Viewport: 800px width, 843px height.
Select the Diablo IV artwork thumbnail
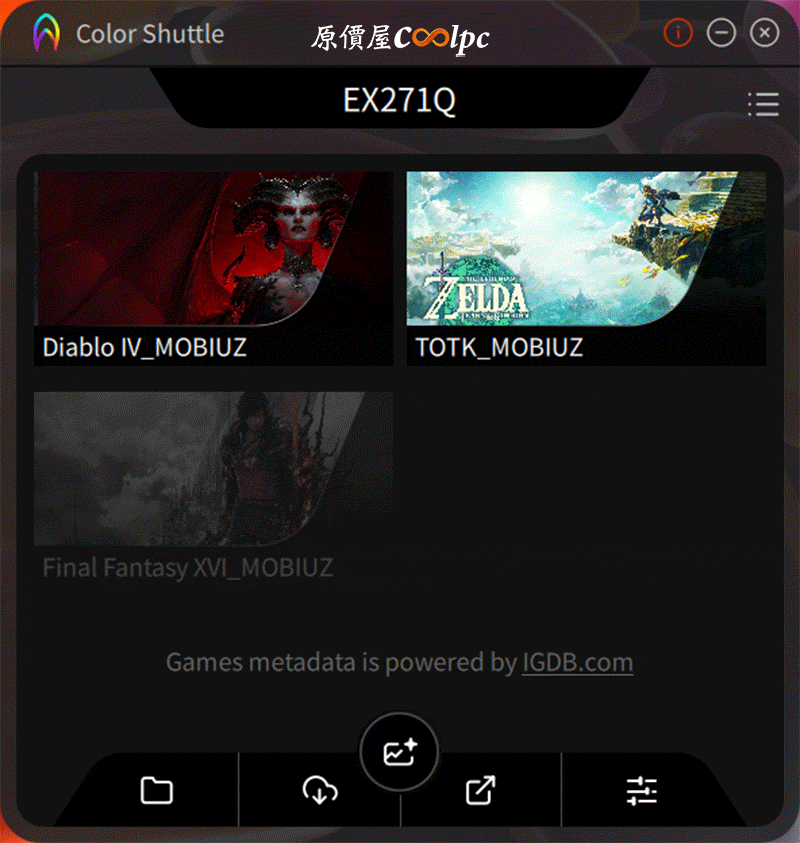click(x=213, y=248)
